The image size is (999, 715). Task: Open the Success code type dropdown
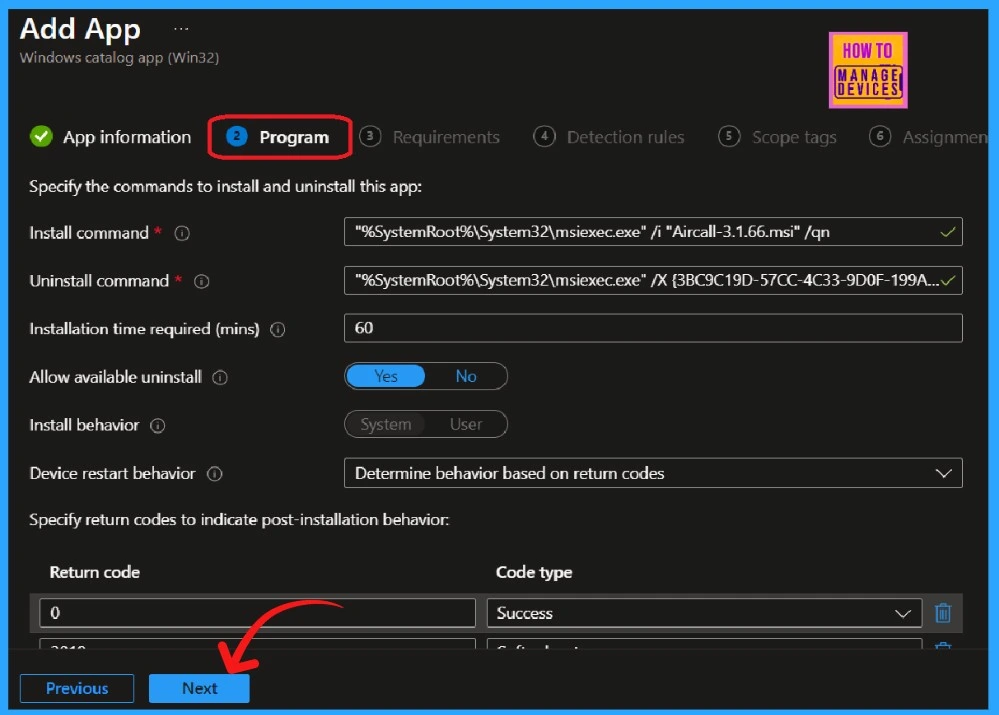point(704,613)
